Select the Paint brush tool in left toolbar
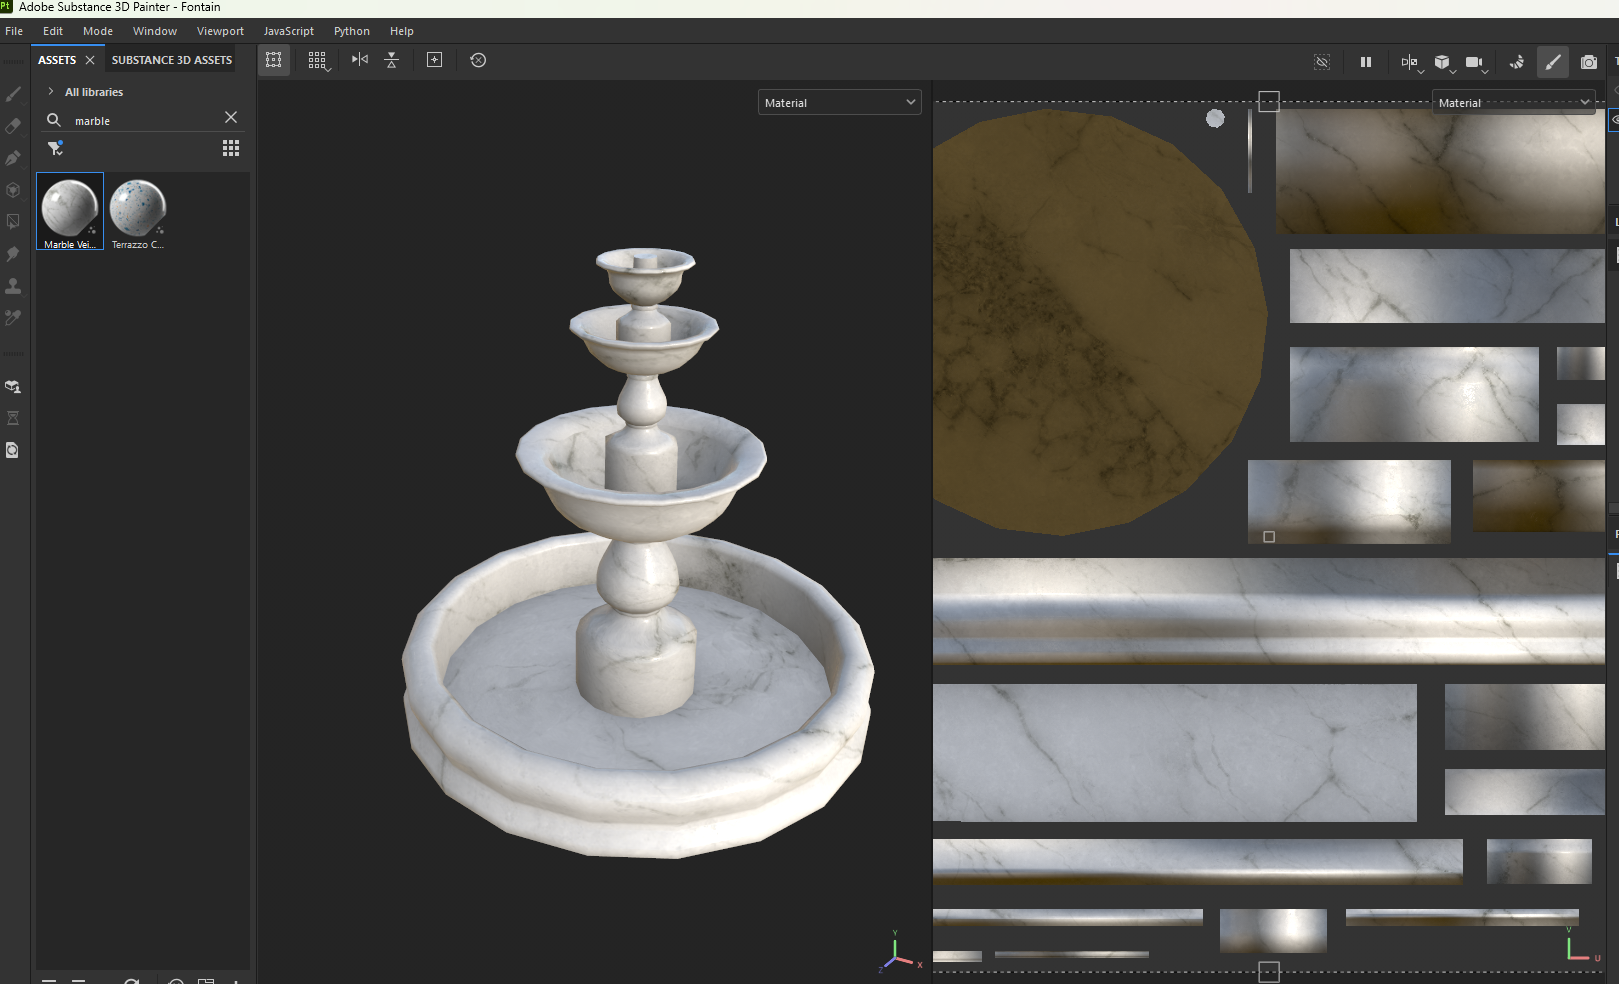Image resolution: width=1619 pixels, height=984 pixels. 13,94
